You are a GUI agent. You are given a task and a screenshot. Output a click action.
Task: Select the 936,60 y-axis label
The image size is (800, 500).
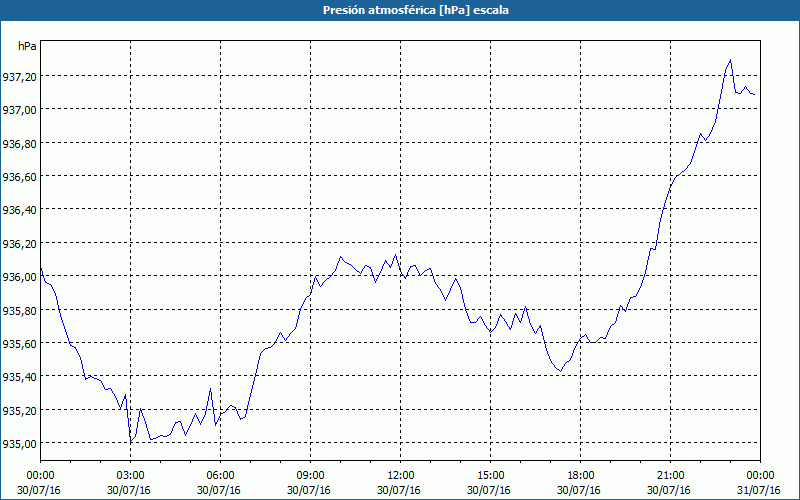[x=19, y=177]
